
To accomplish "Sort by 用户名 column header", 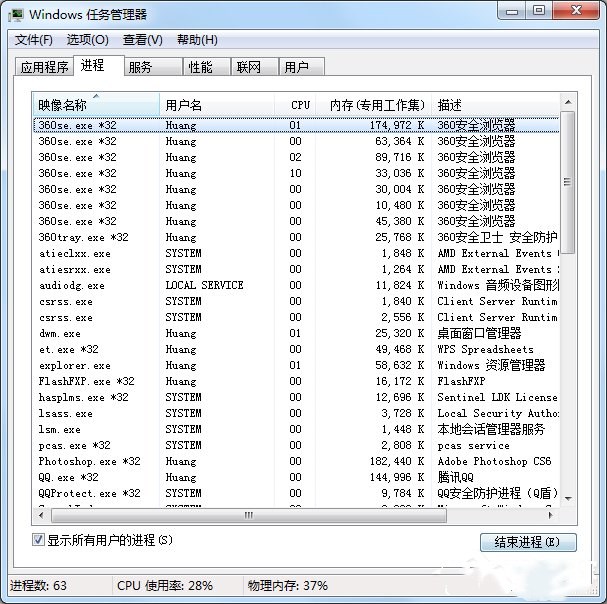I will [217, 105].
